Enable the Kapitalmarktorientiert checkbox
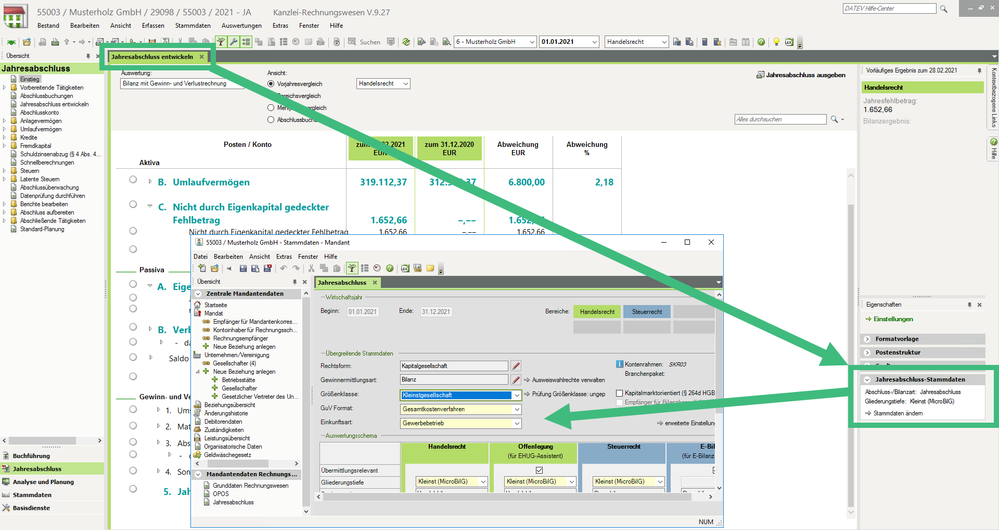Screen dimensions: 999x530 tap(618, 395)
